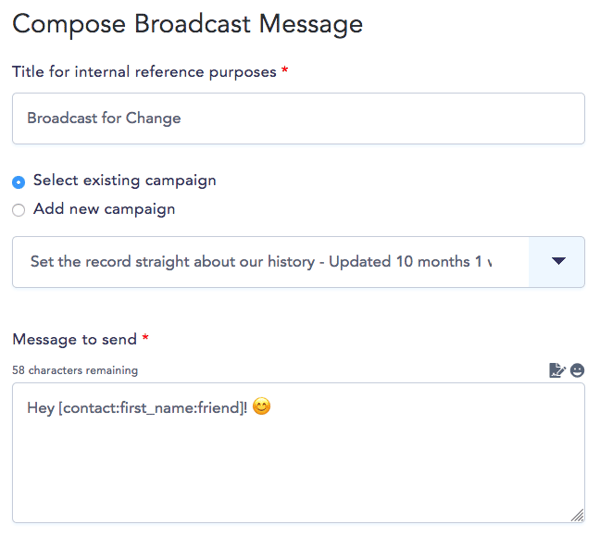The width and height of the screenshot is (600, 537).
Task: Expand the campaign dropdown arrow
Action: click(558, 261)
